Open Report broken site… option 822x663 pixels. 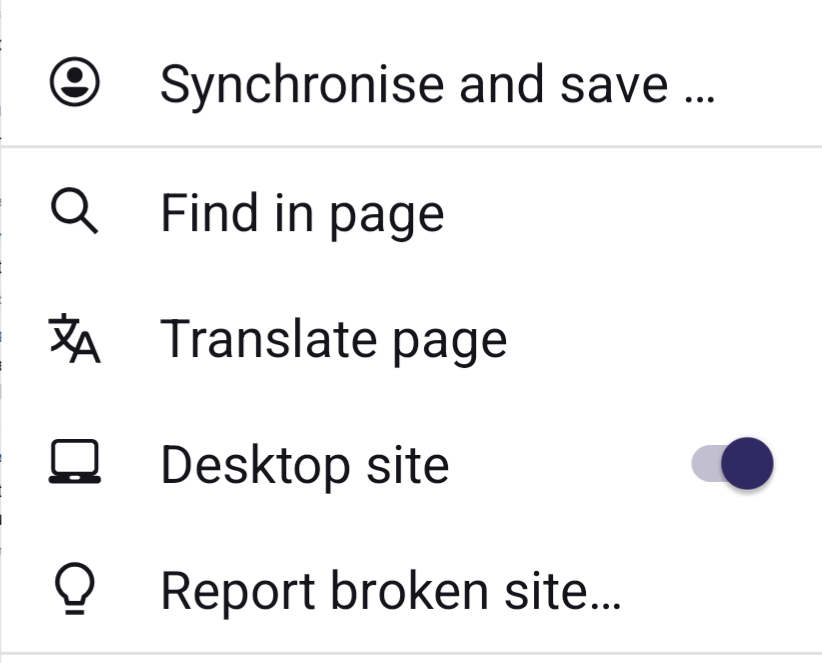pyautogui.click(x=390, y=591)
